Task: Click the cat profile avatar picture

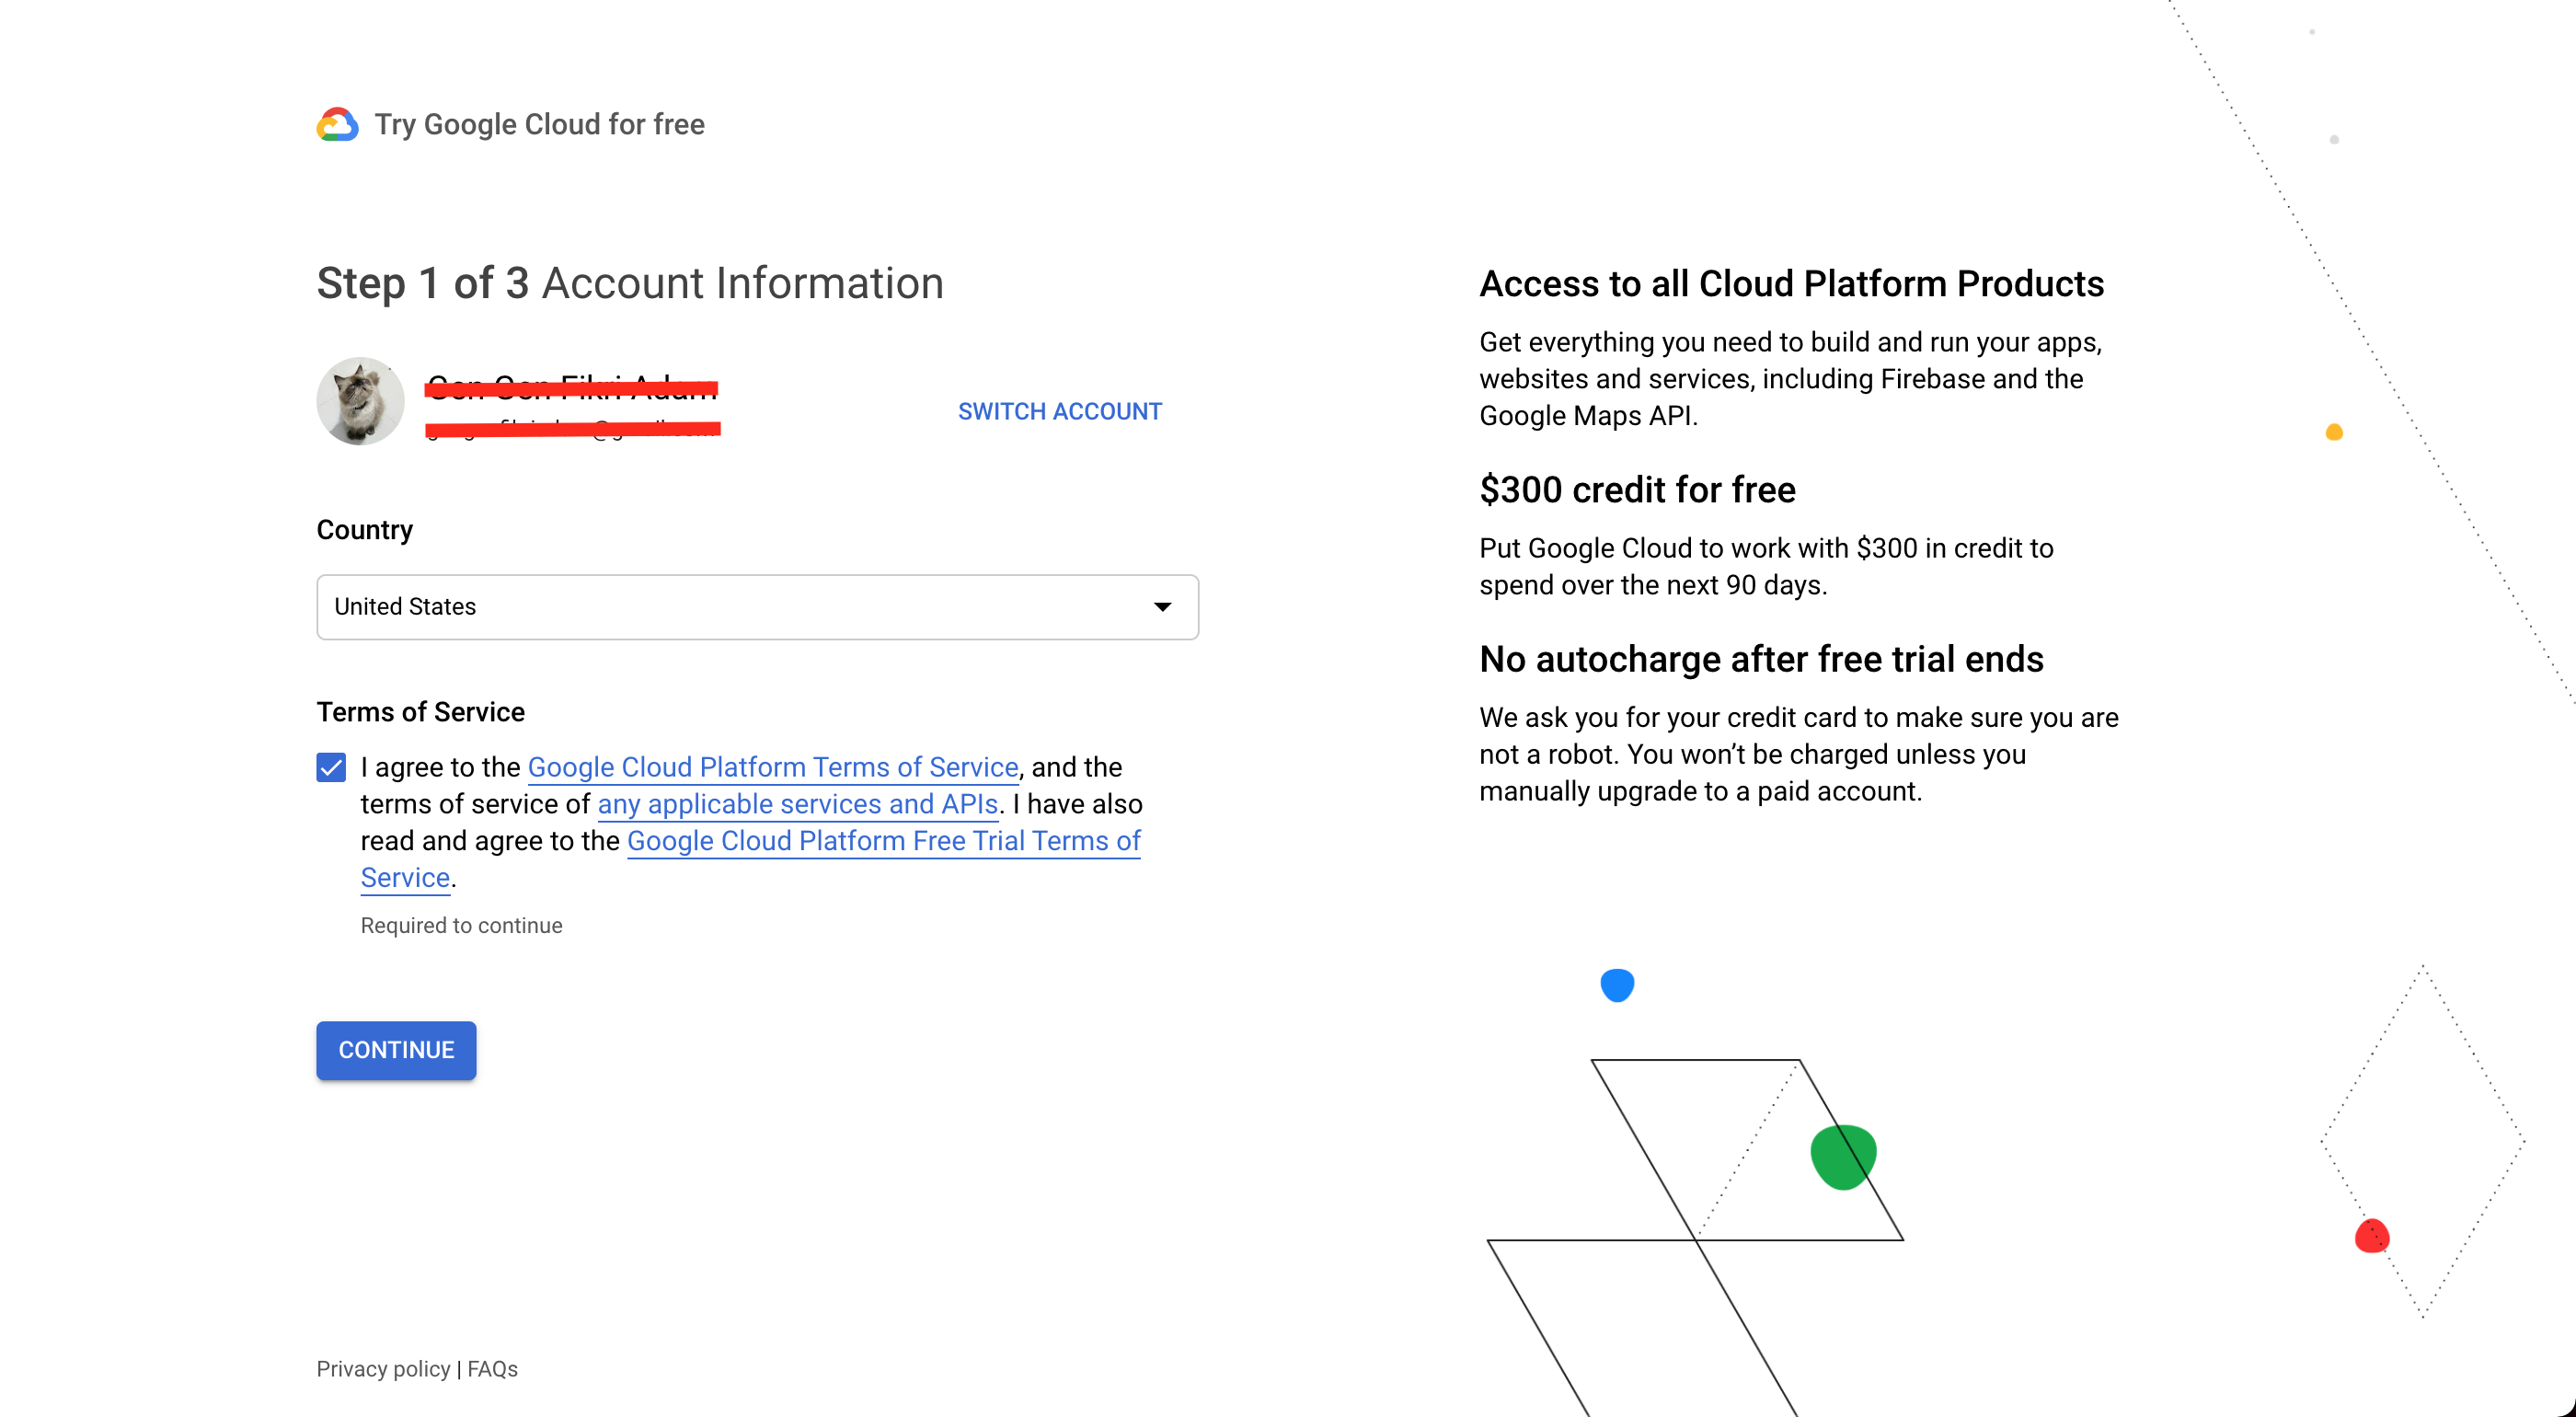Action: click(360, 401)
